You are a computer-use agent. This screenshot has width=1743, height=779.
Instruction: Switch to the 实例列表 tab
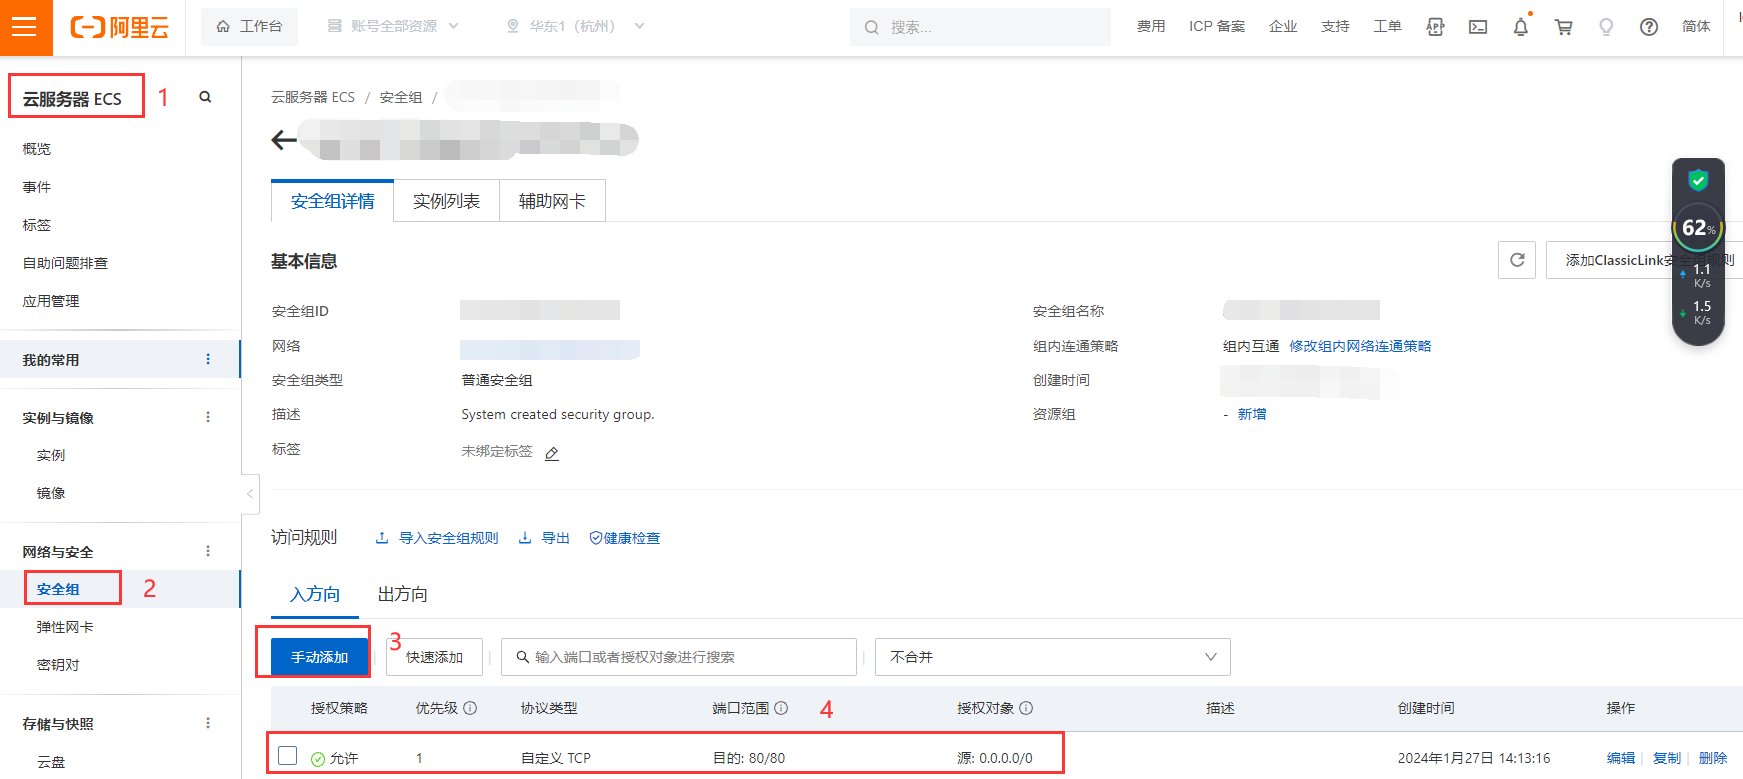(x=446, y=201)
